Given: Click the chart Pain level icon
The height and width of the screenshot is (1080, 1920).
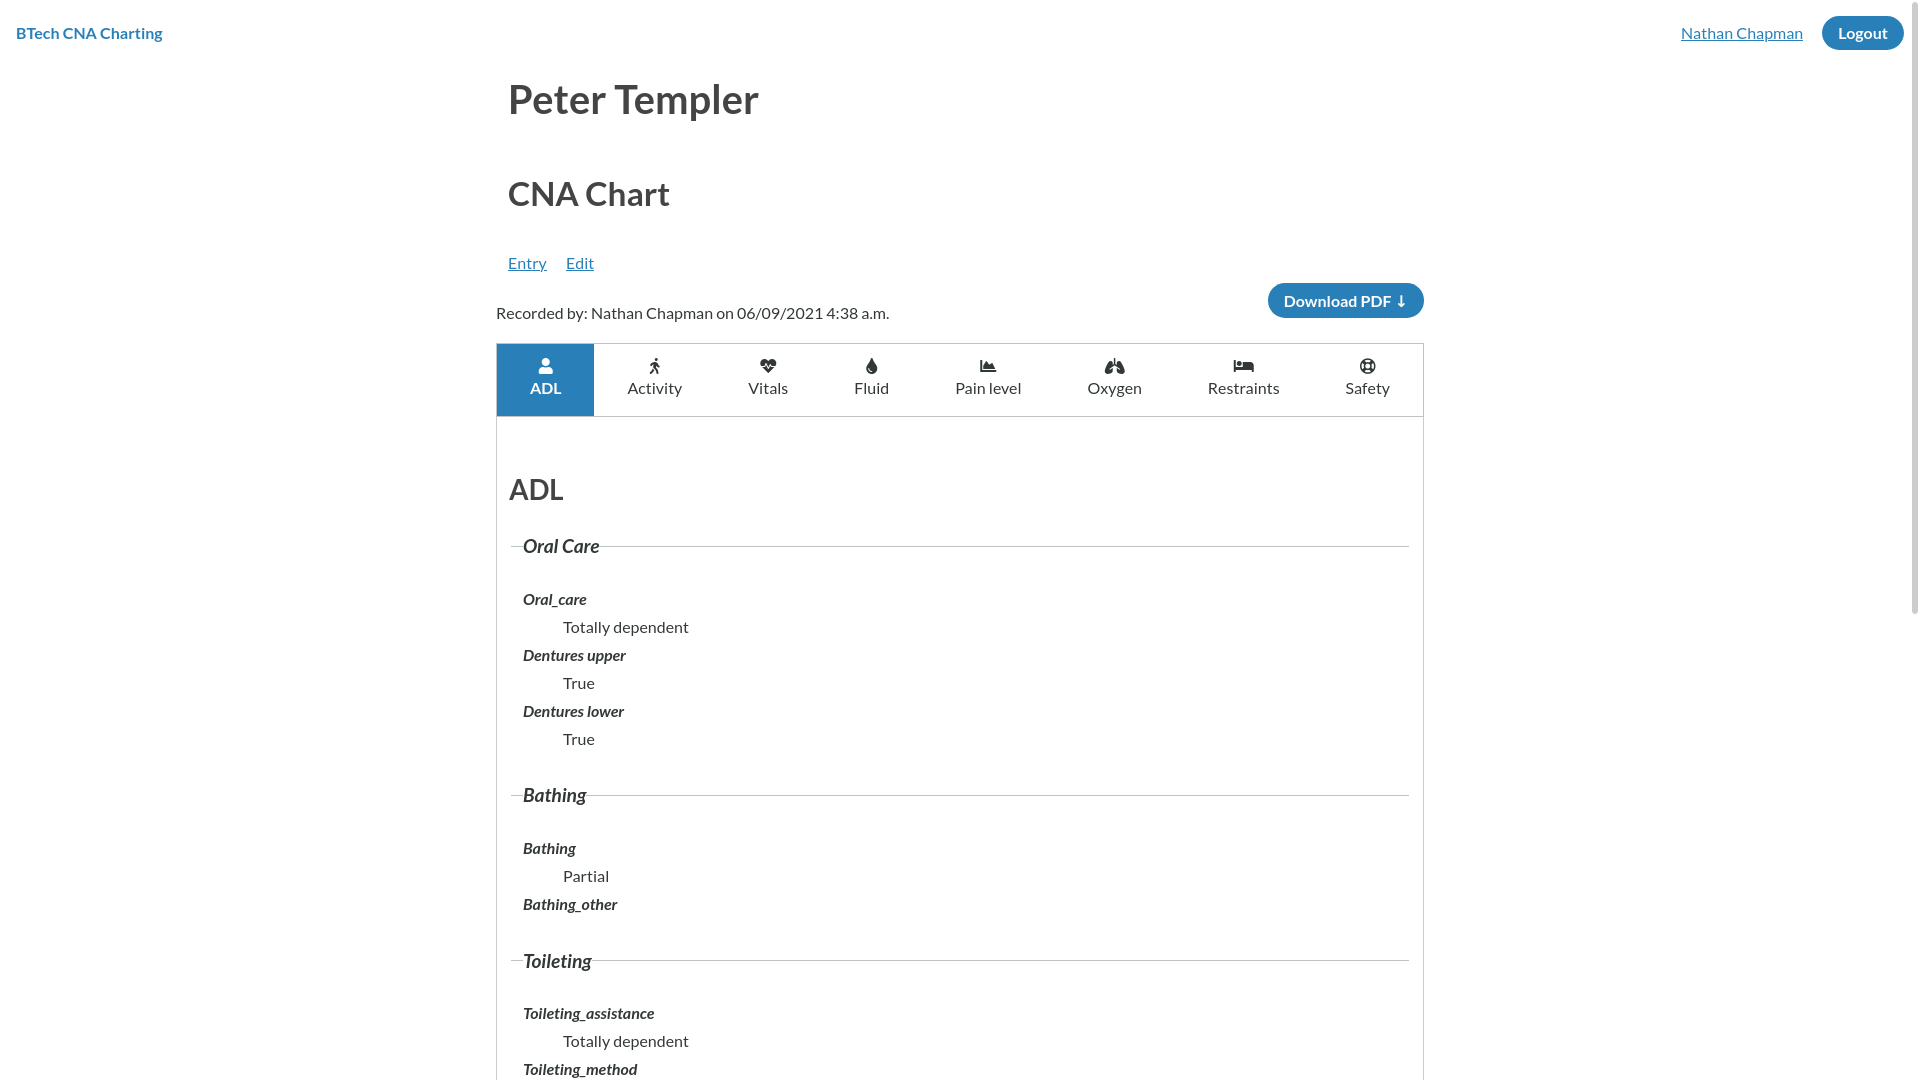Looking at the screenshot, I should (988, 366).
